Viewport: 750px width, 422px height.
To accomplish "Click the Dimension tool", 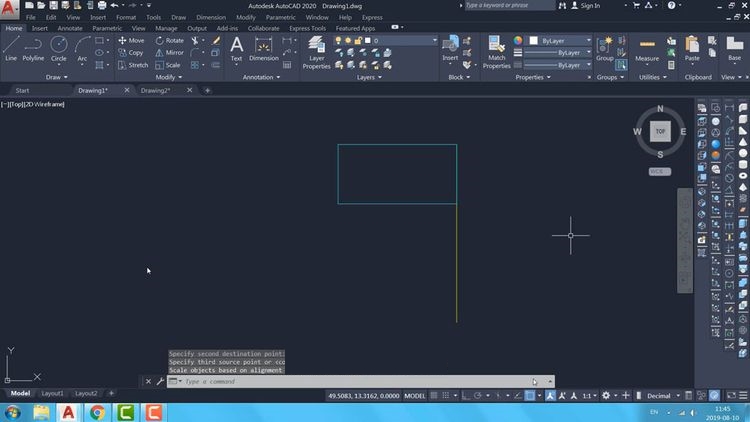I will click(264, 48).
